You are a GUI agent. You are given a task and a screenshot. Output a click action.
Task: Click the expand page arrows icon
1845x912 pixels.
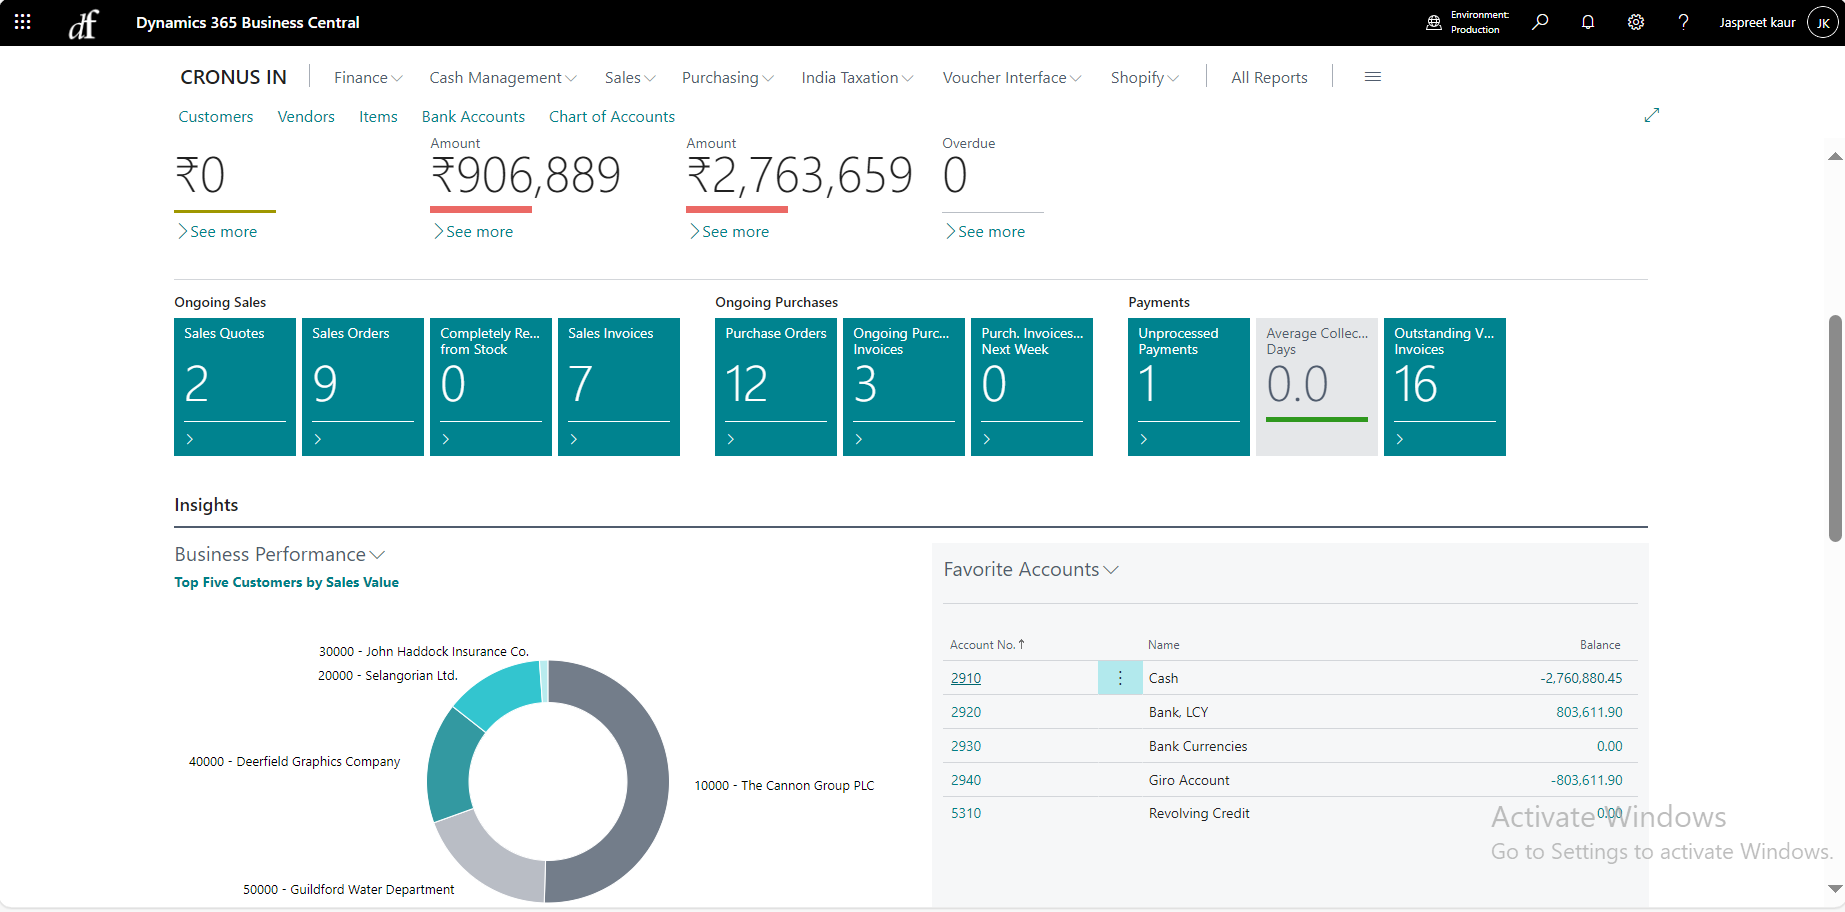pos(1652,115)
